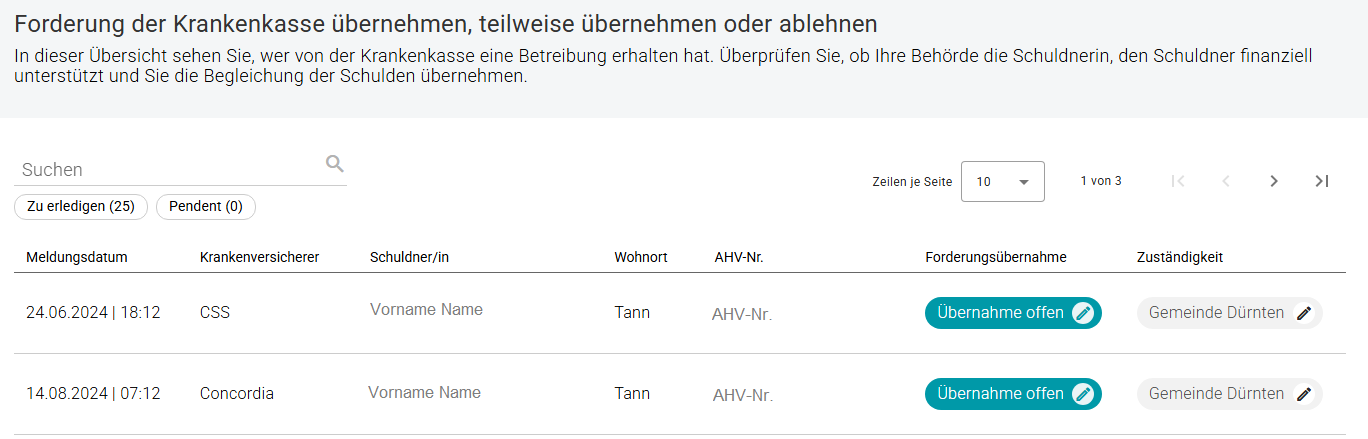Click 'Gemeinde Dürnten' chip in the CSS row

pyautogui.click(x=1216, y=313)
